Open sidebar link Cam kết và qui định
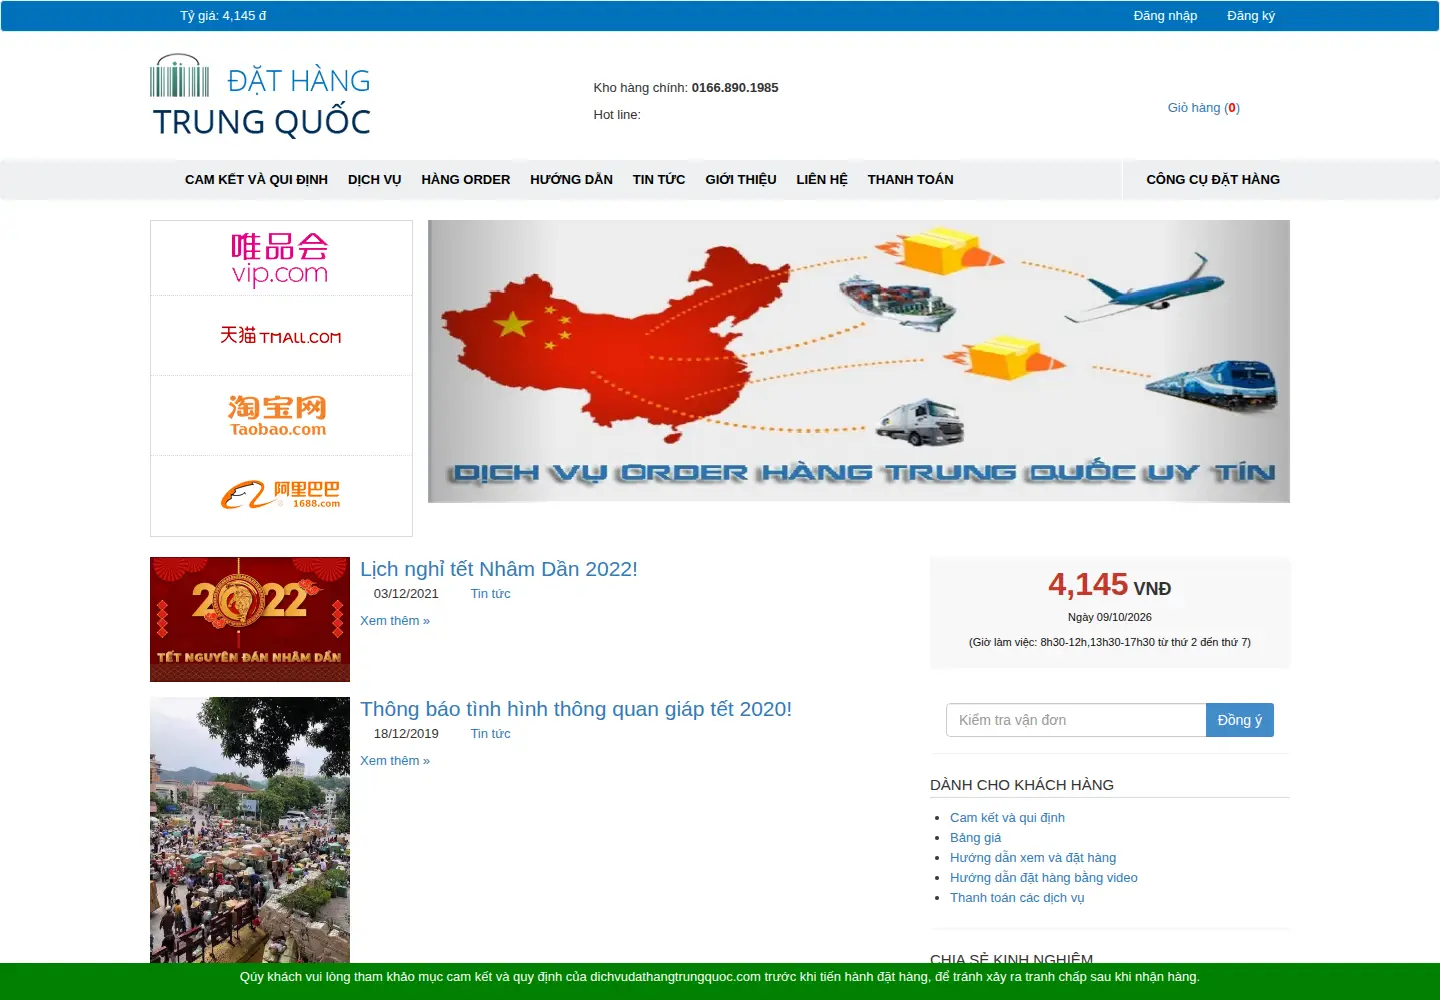1440x1000 pixels. (1007, 818)
